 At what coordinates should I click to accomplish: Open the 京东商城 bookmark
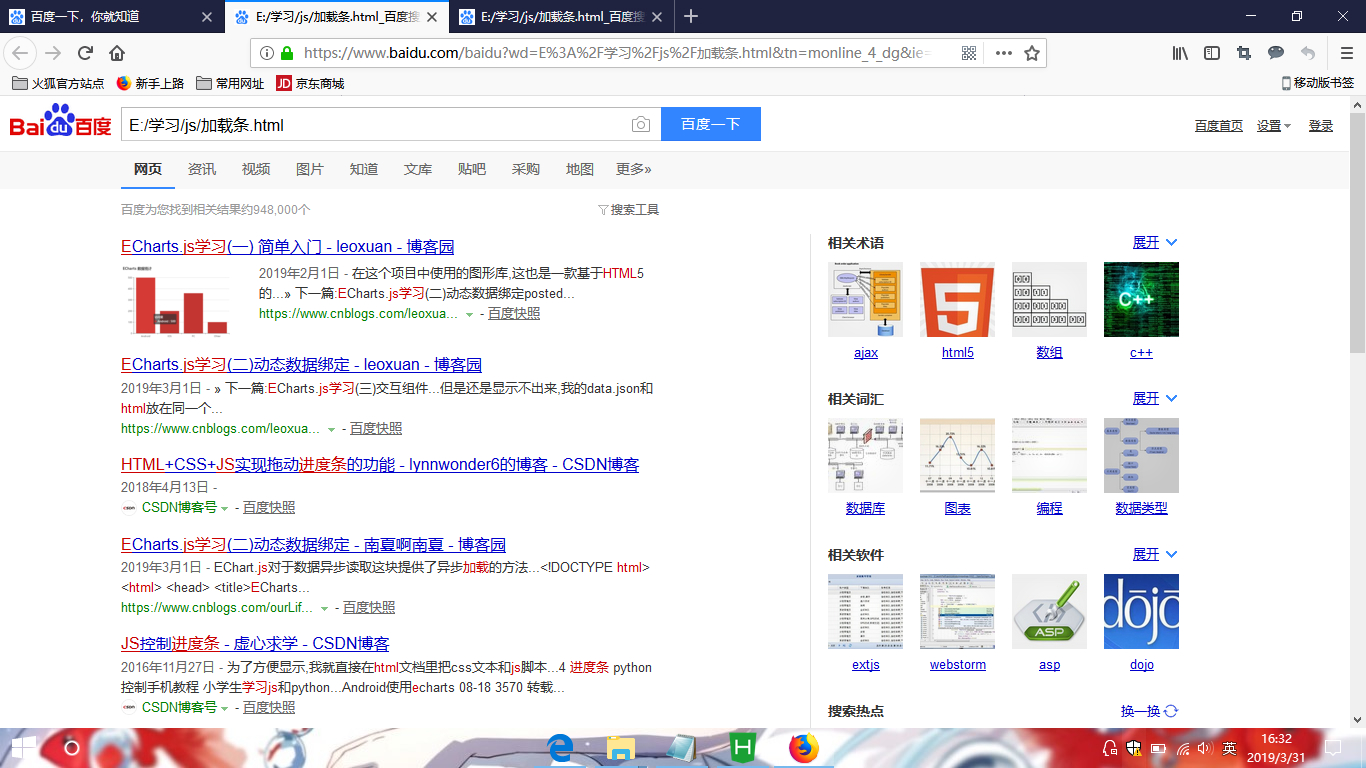point(310,83)
